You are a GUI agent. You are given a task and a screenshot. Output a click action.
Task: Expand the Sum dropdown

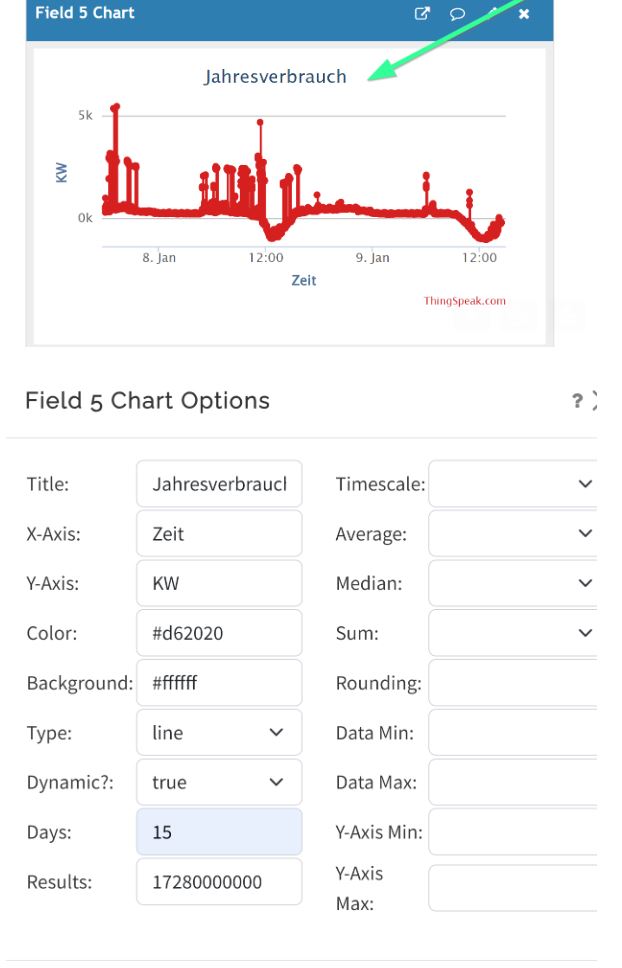click(512, 633)
